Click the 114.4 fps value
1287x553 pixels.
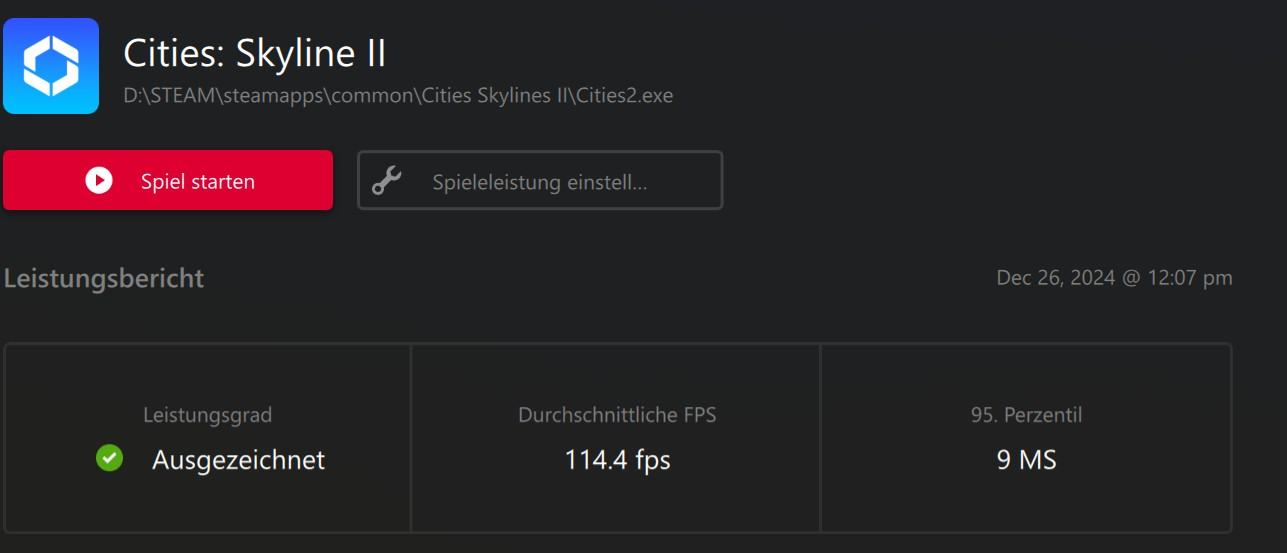coord(617,460)
